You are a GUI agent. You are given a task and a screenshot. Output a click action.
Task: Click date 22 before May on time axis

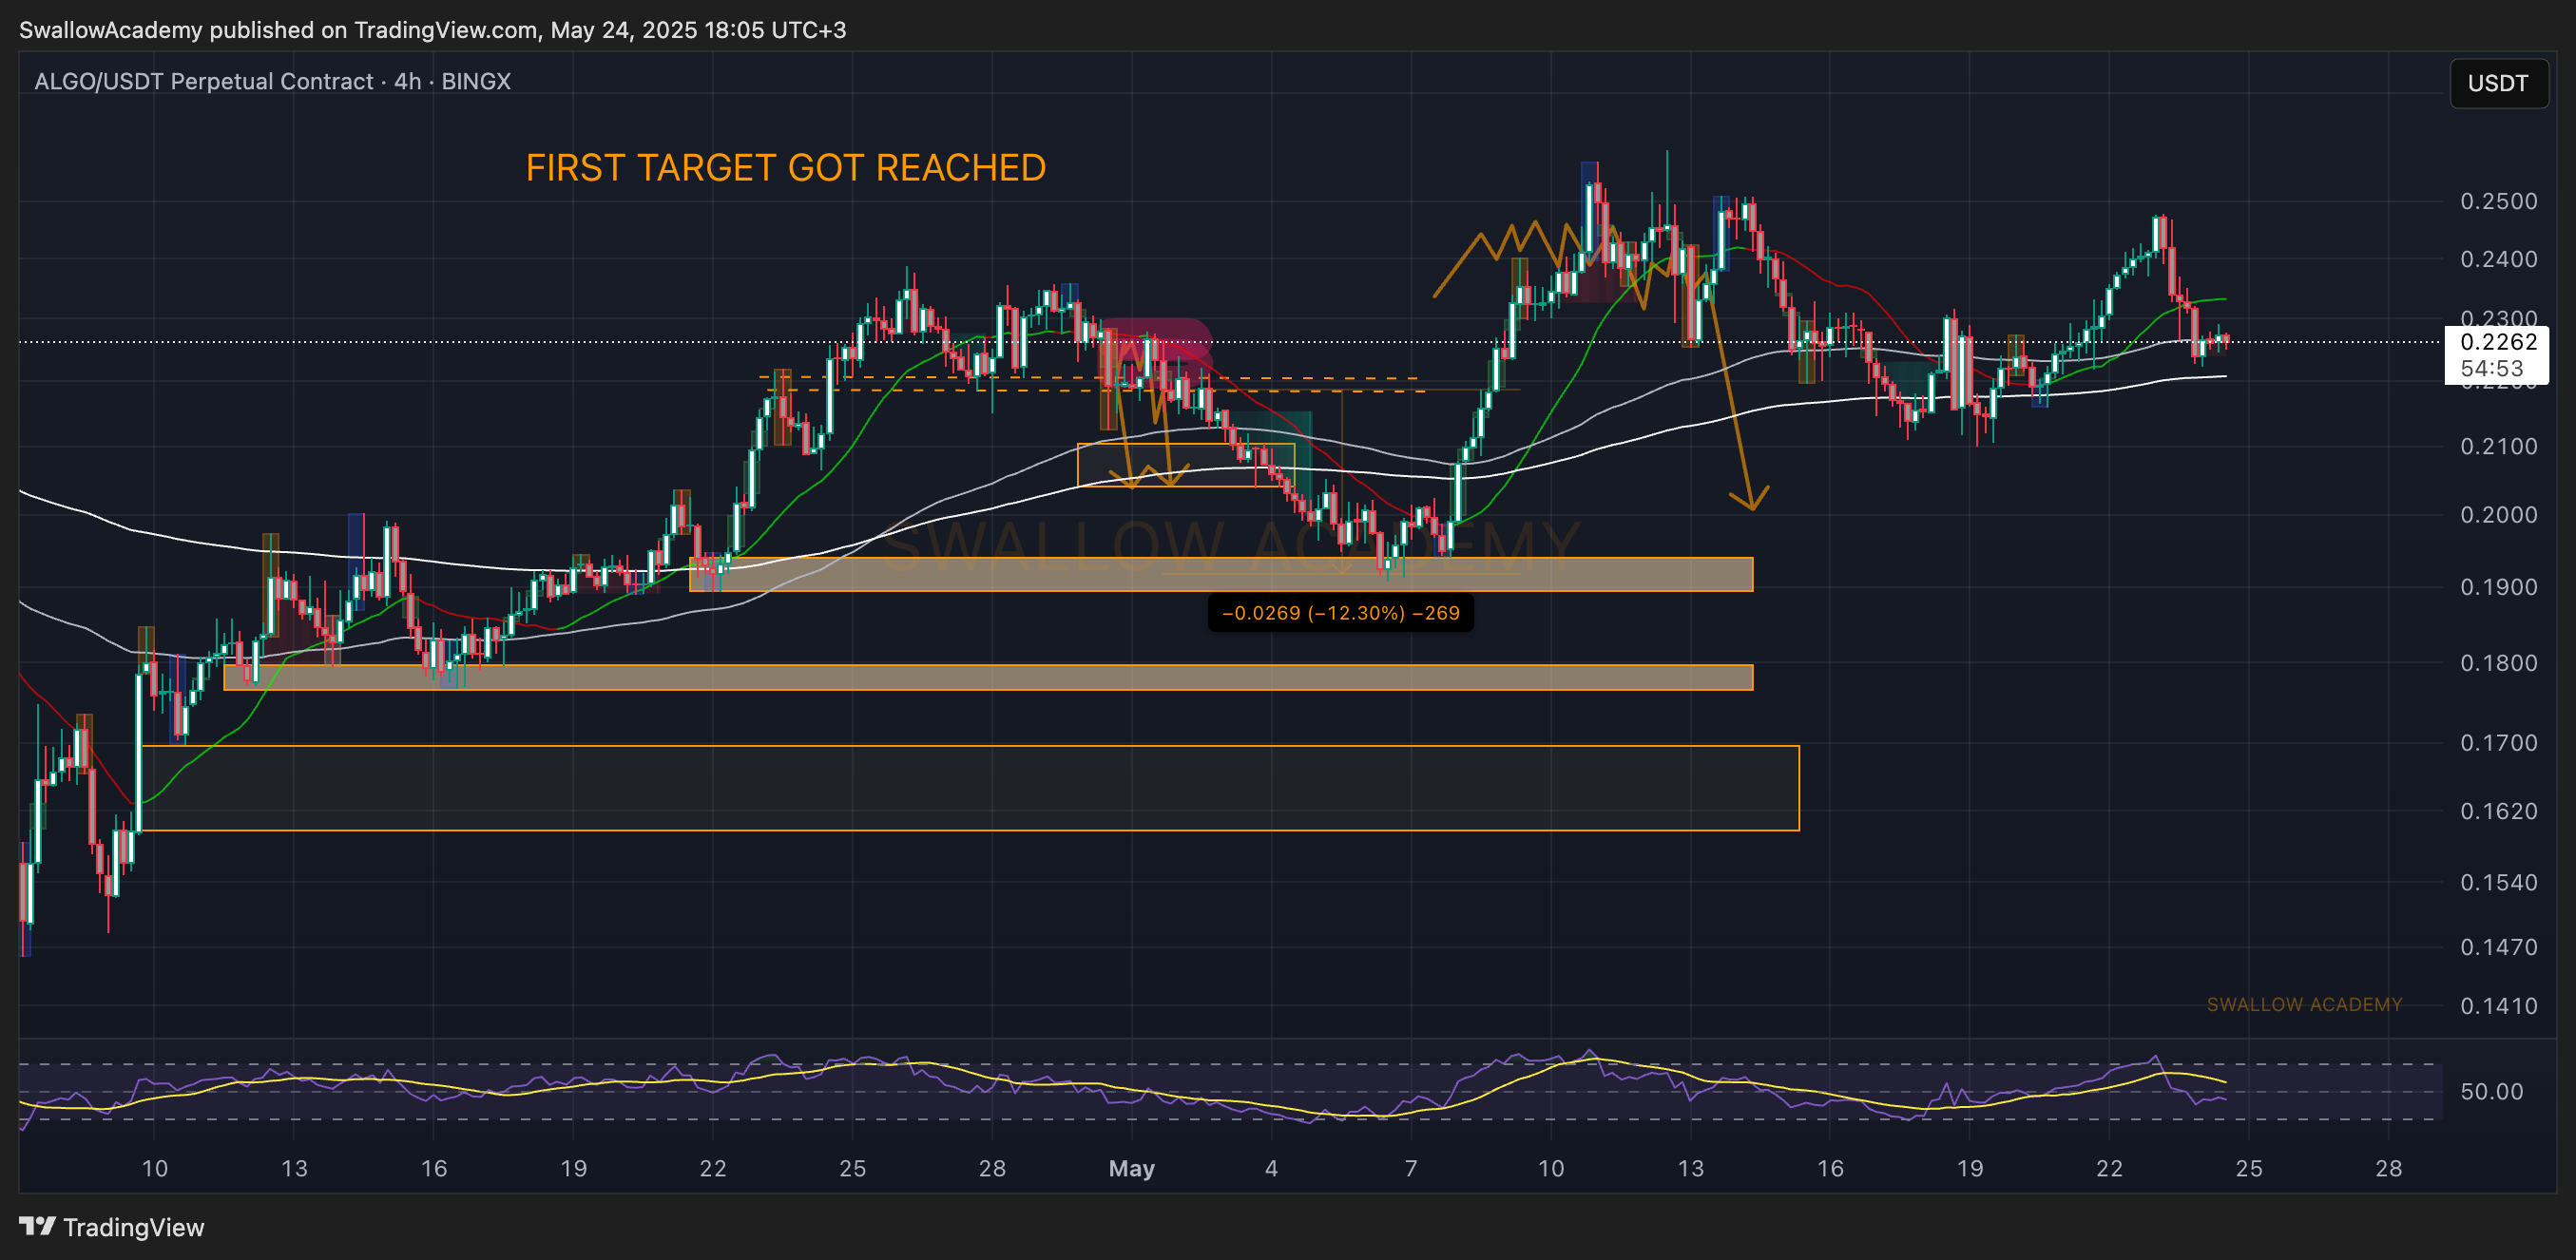click(712, 1168)
